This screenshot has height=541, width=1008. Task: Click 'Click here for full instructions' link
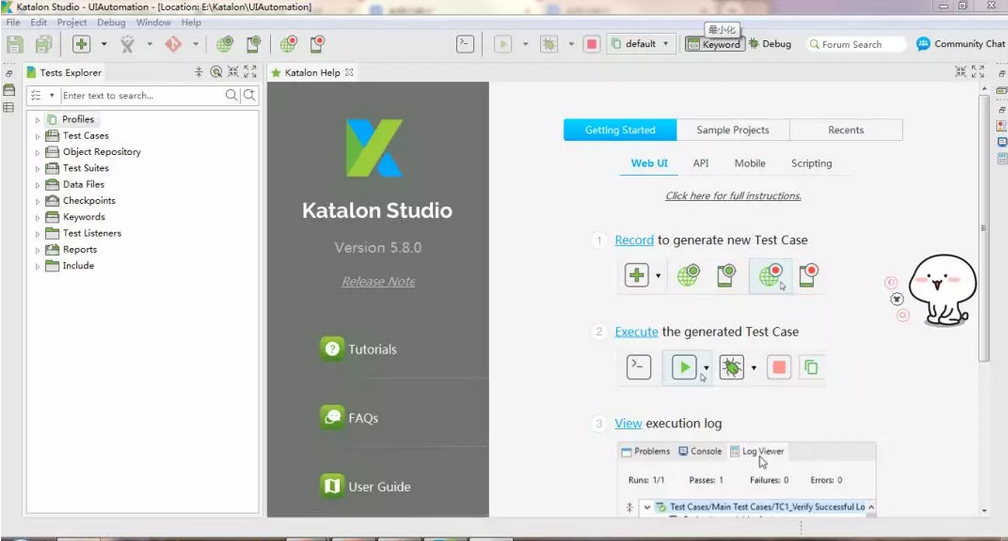click(x=733, y=195)
